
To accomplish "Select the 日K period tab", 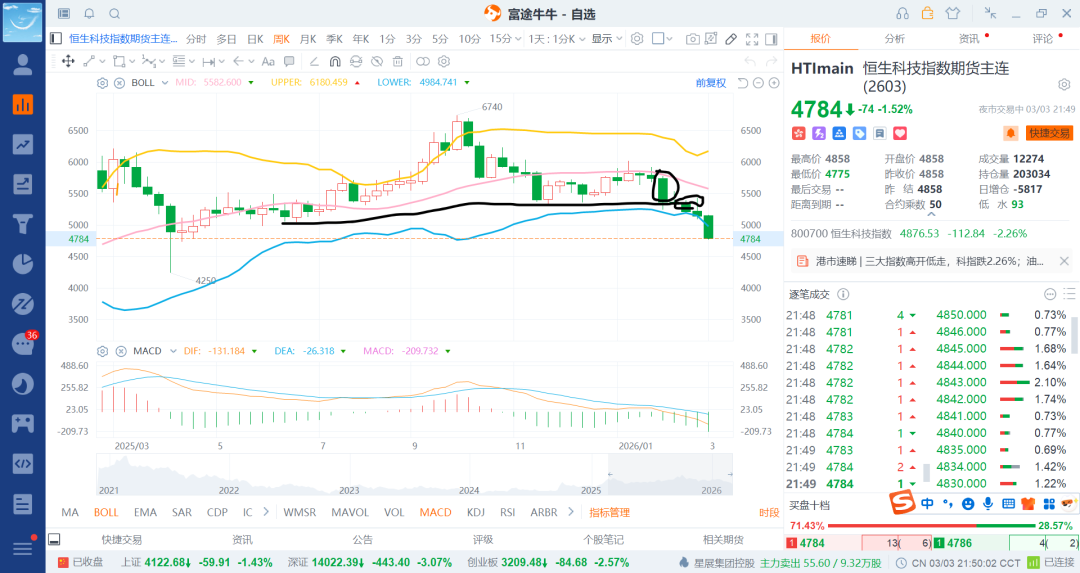I will (255, 39).
